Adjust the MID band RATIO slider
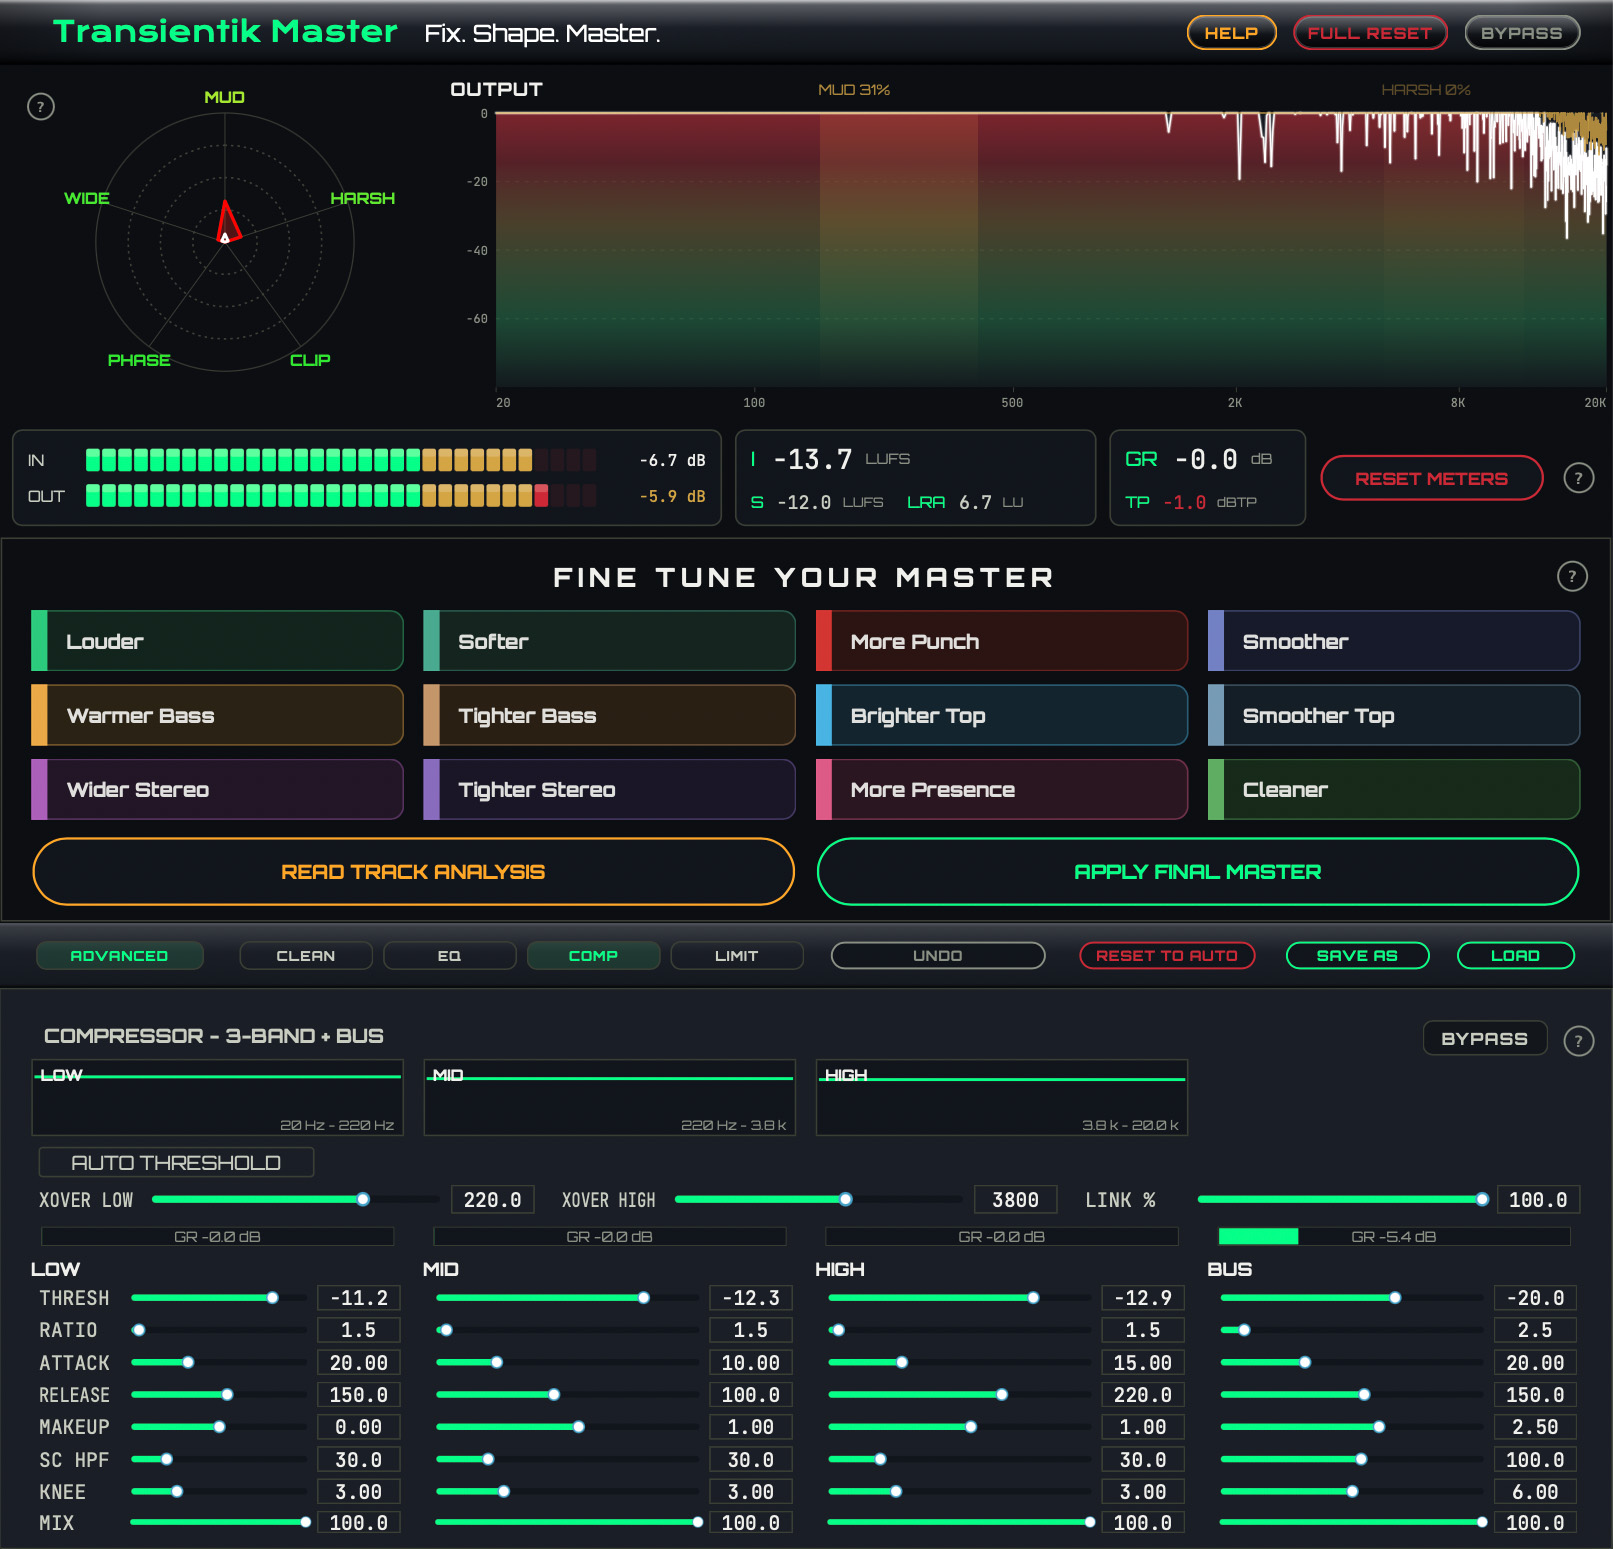Image resolution: width=1613 pixels, height=1549 pixels. [x=568, y=1330]
